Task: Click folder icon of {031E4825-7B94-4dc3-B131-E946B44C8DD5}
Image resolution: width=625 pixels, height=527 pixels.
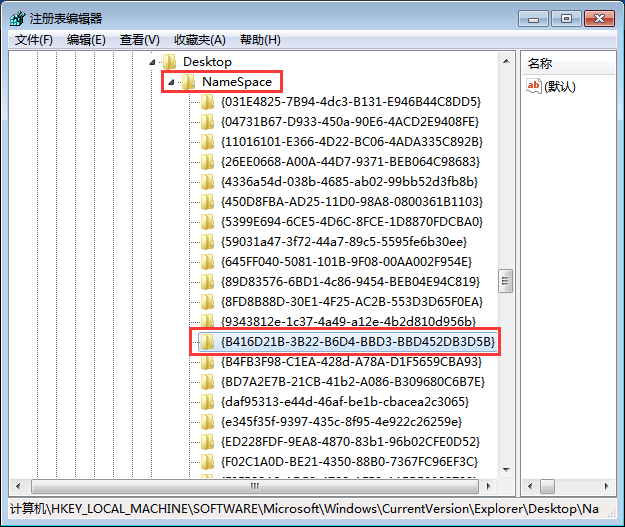Action: click(207, 102)
